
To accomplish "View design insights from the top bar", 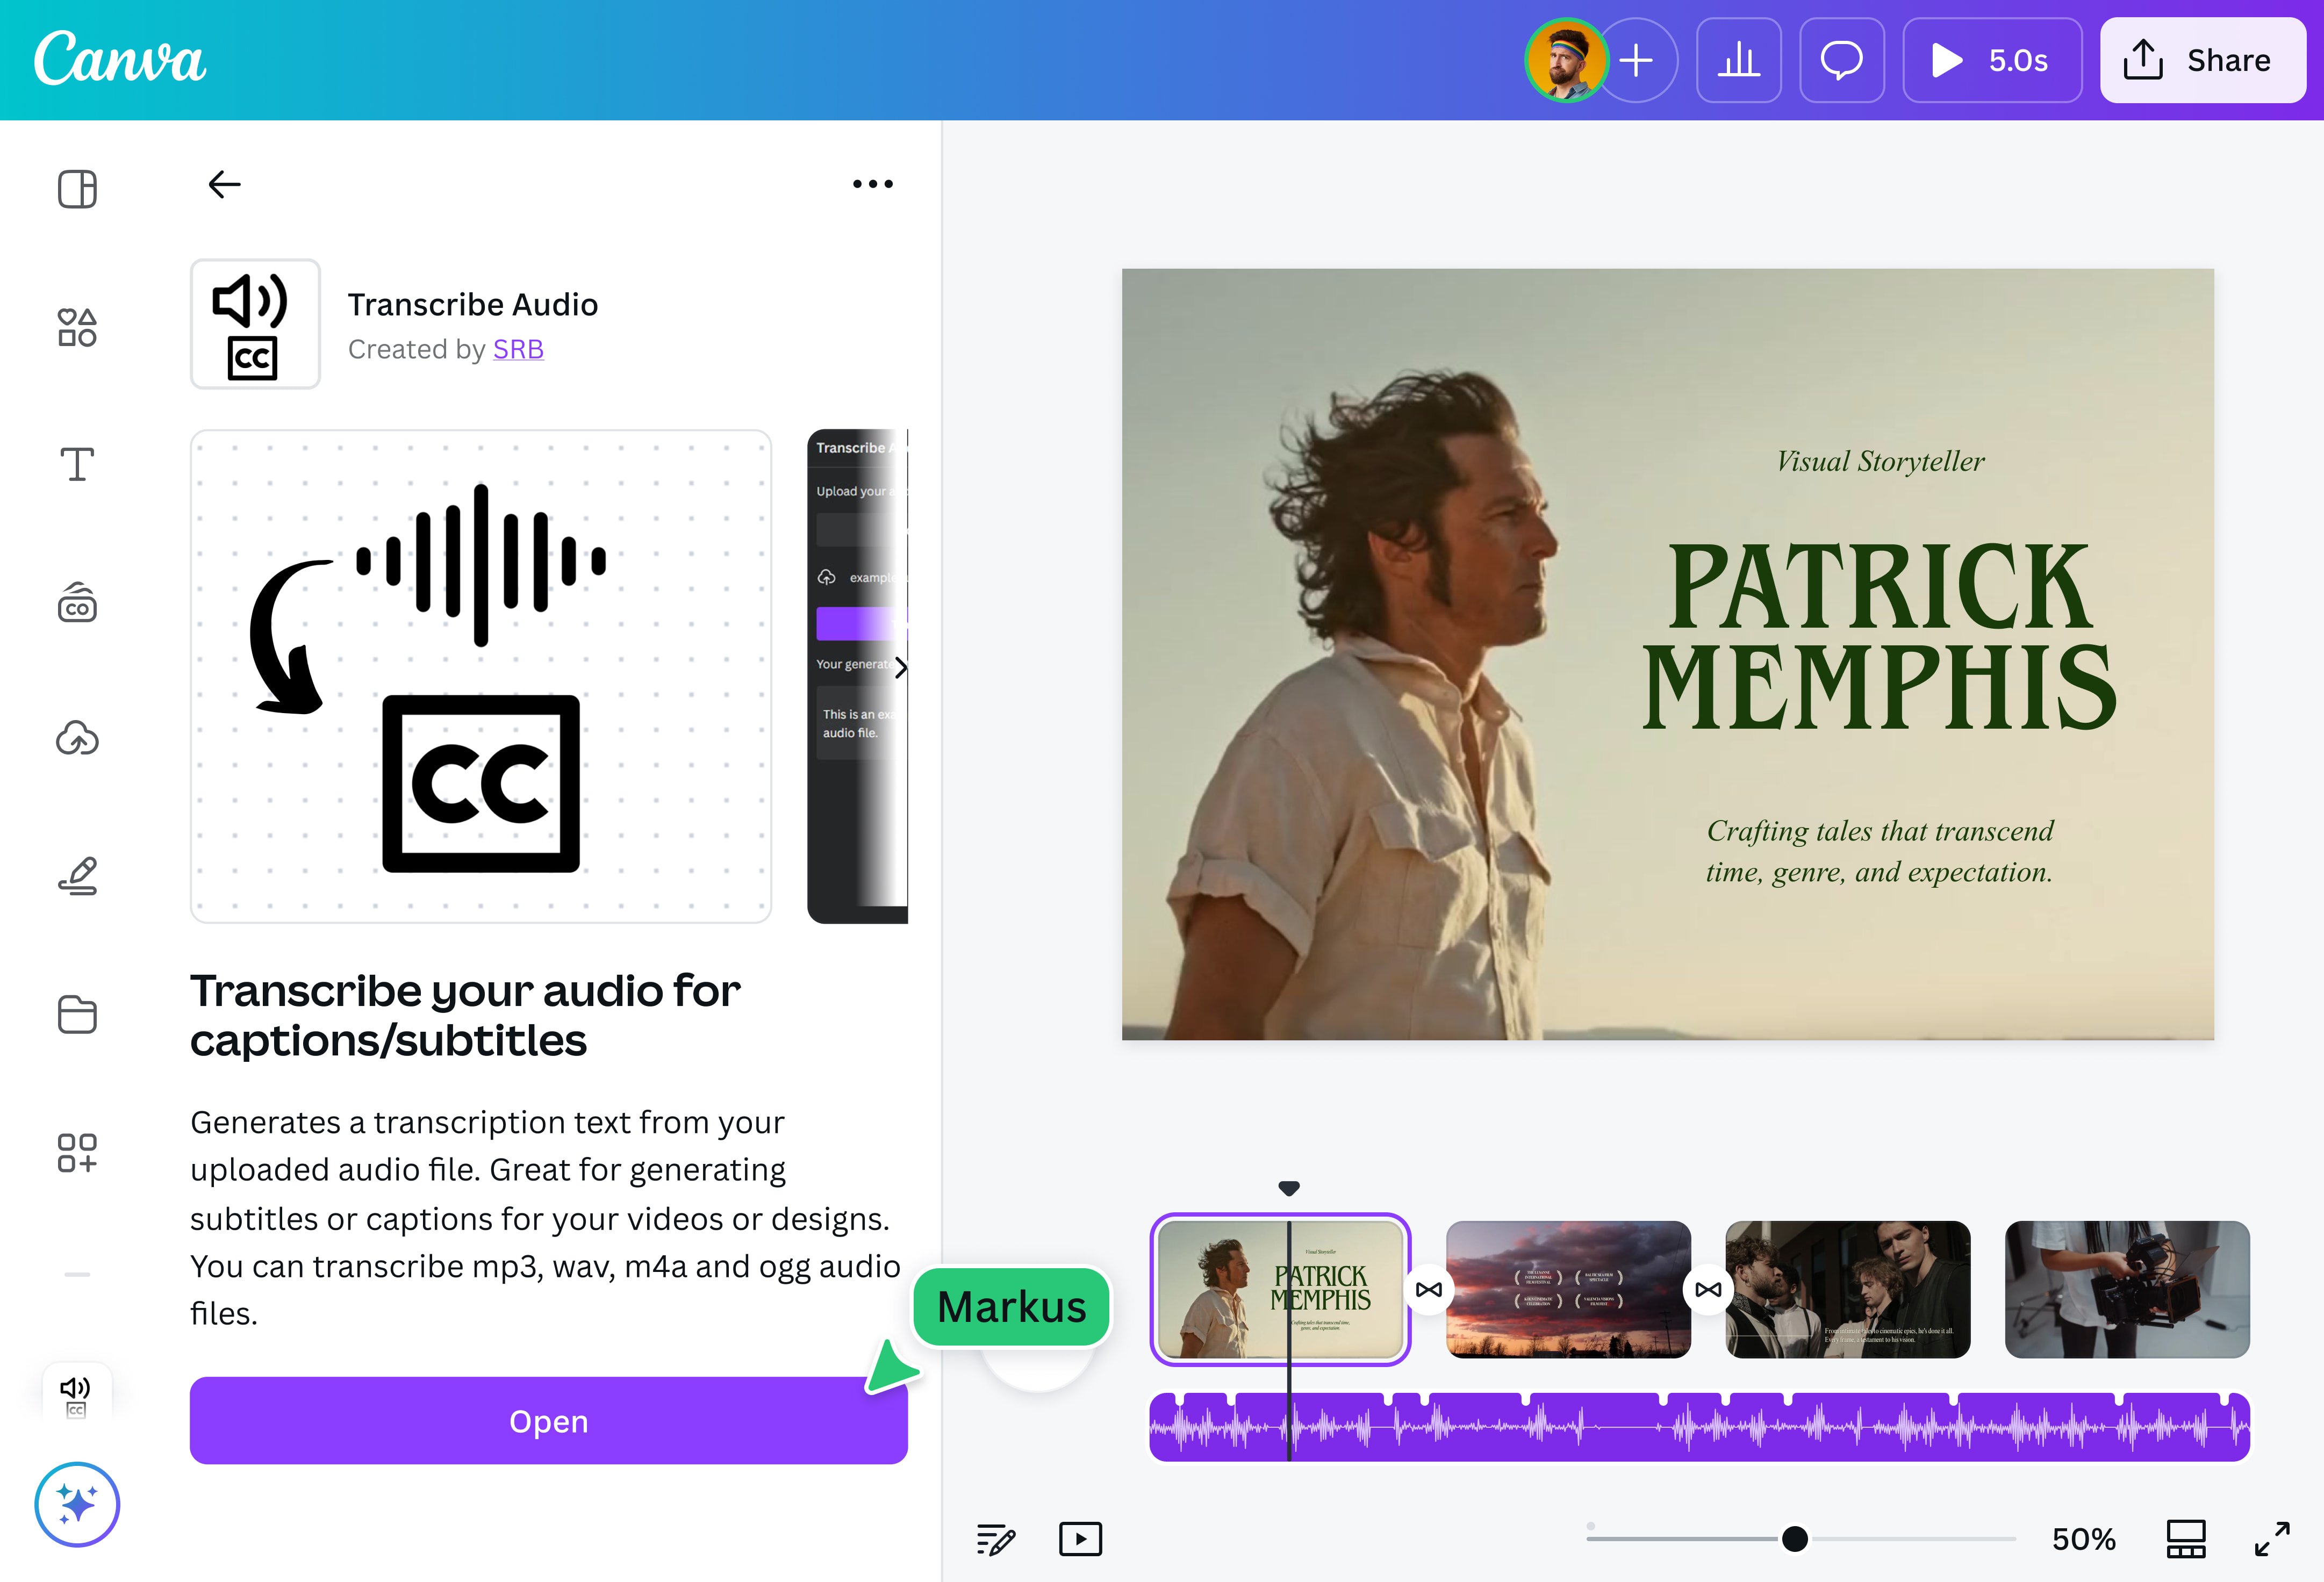I will point(1738,60).
